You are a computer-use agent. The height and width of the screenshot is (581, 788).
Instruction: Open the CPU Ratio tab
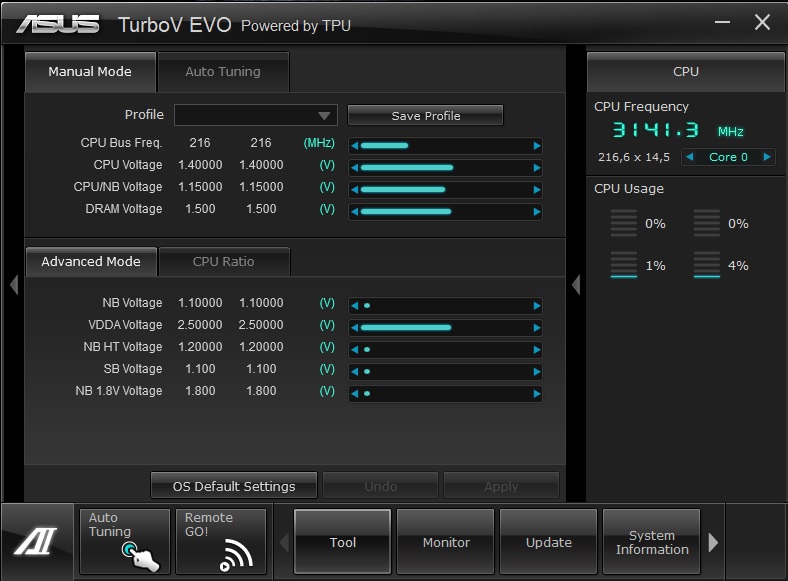[224, 262]
